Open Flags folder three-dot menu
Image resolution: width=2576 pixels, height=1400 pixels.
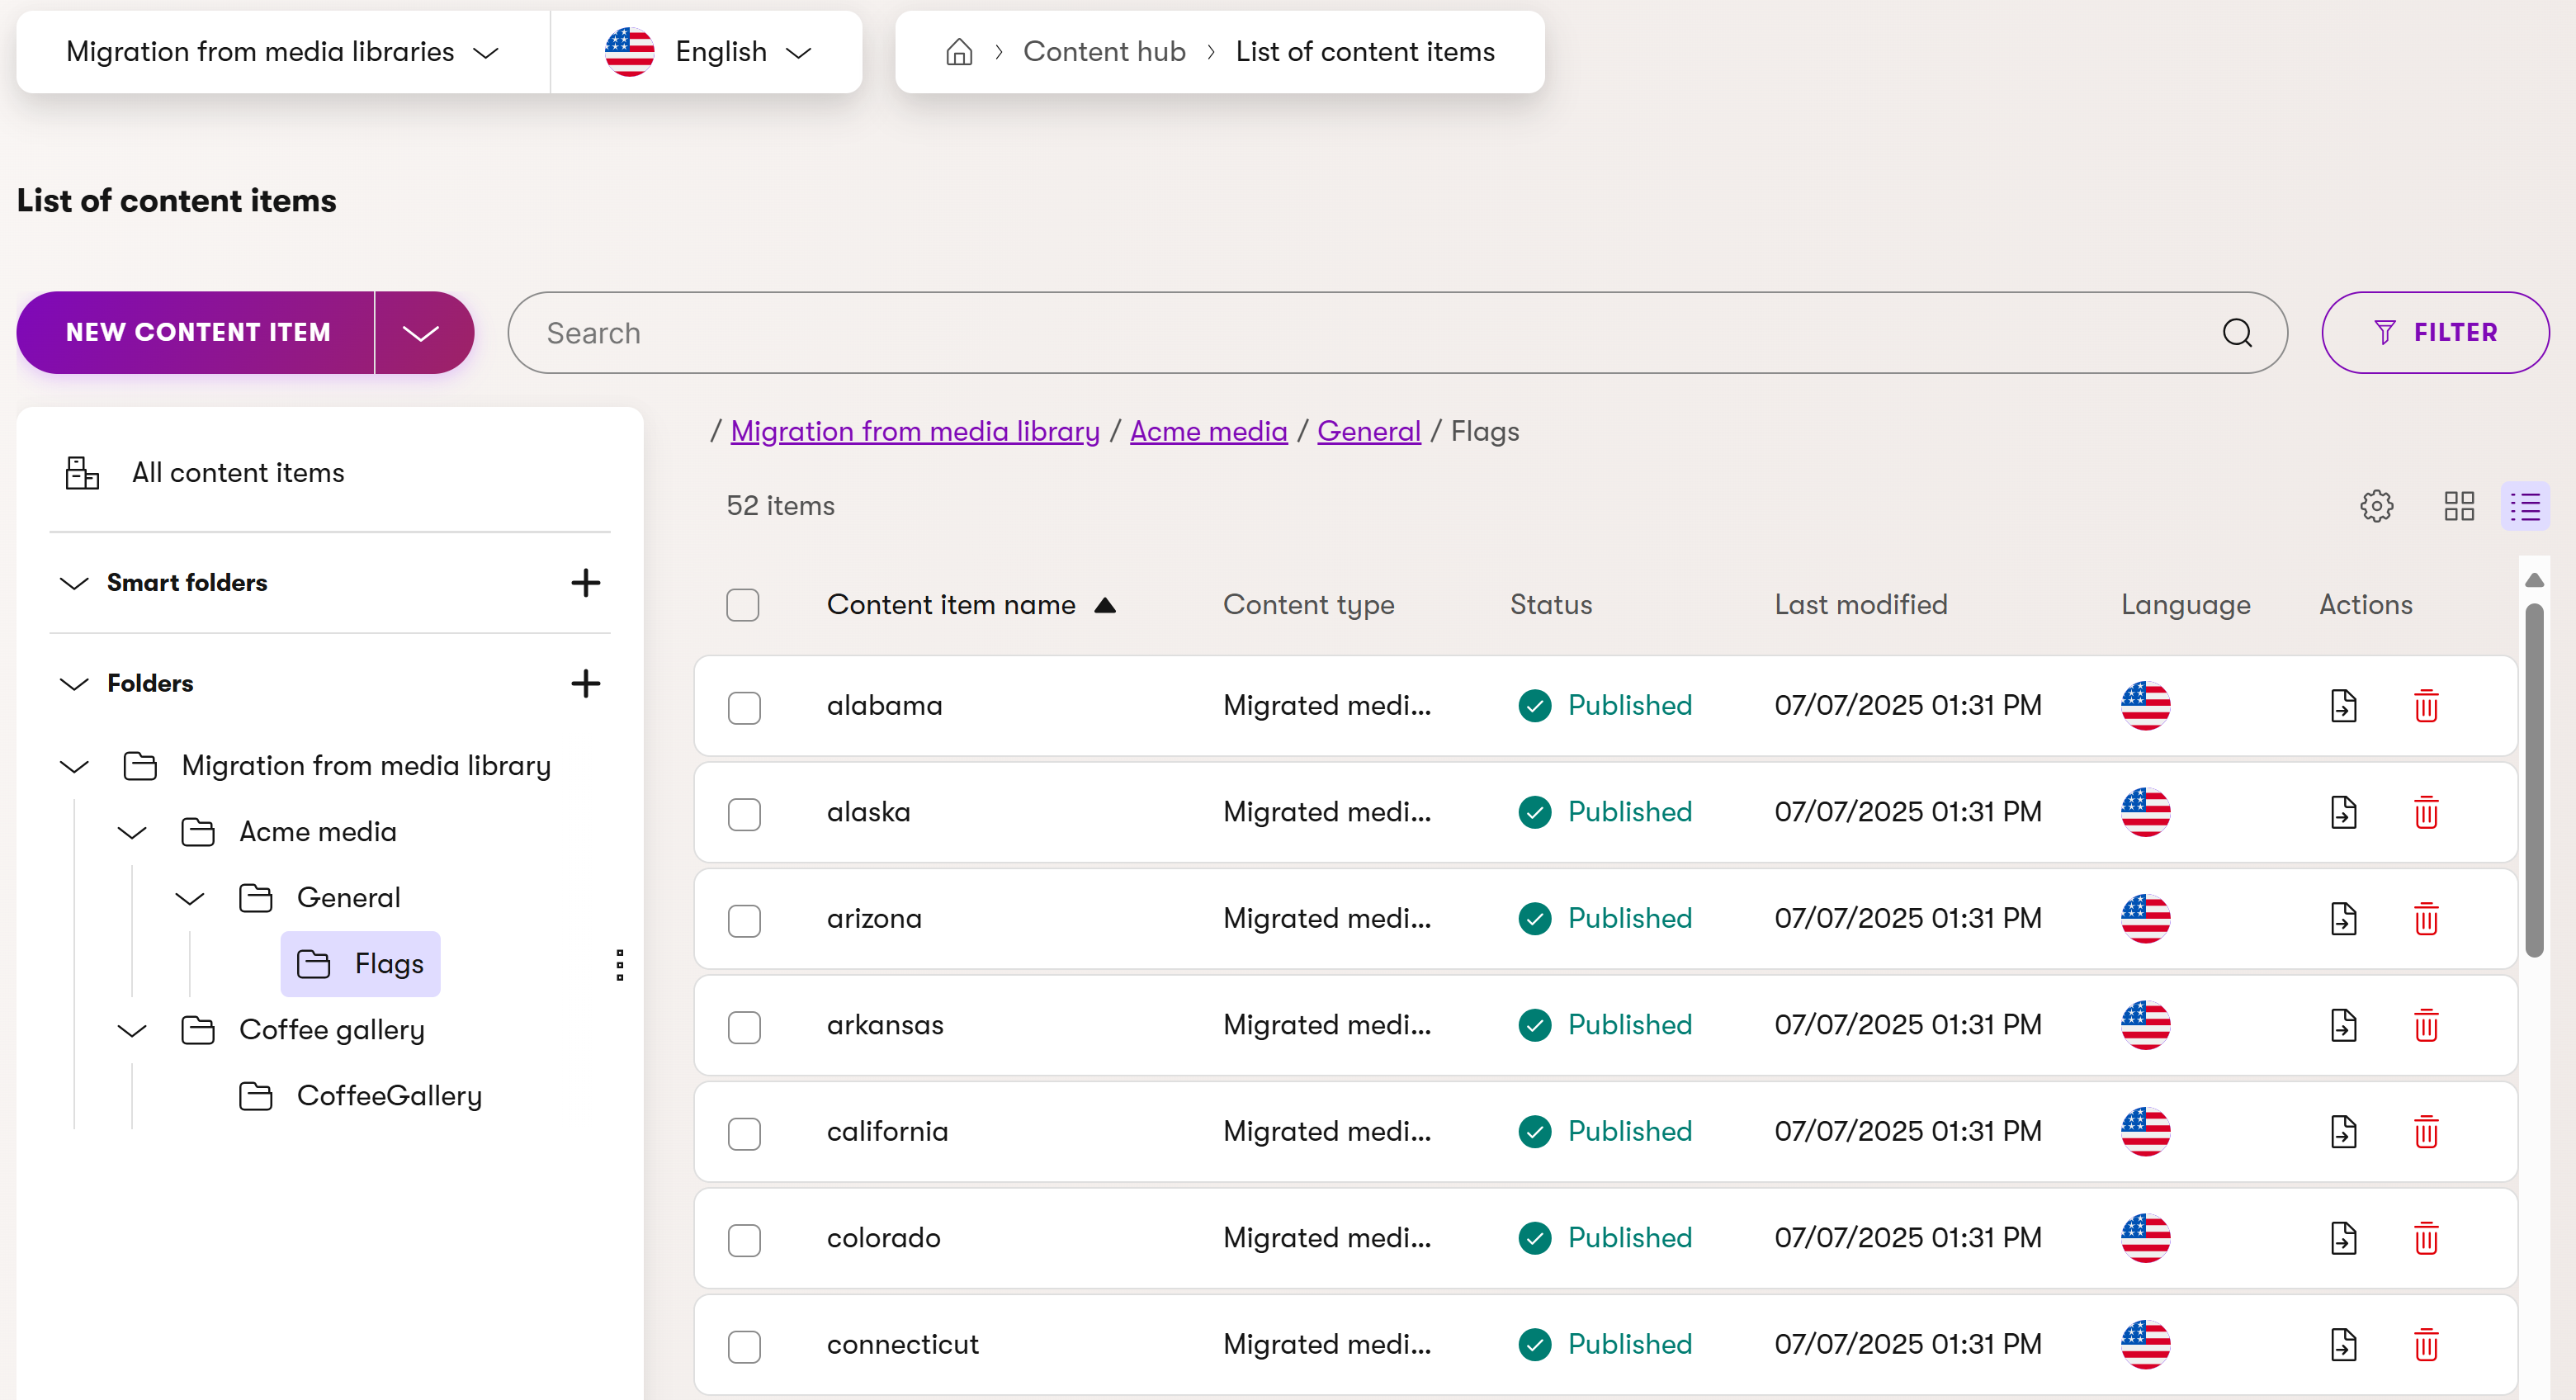coord(619,965)
